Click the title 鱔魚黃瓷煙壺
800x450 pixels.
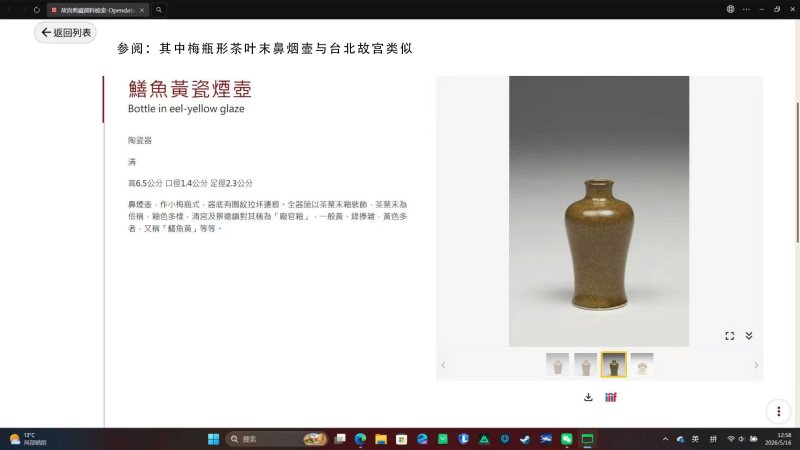(190, 89)
